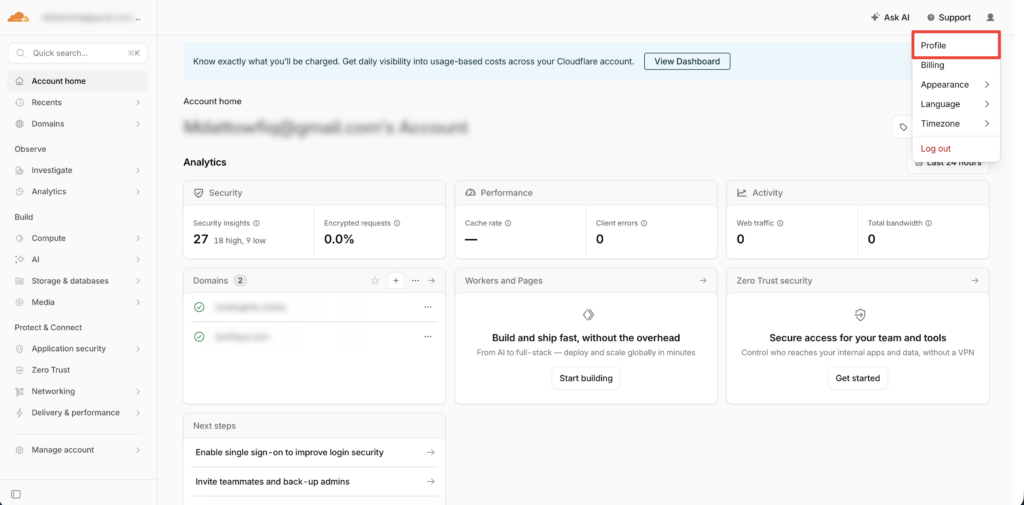This screenshot has width=1024, height=505.
Task: Click Invite teammates and back-up admins
Action: tap(315, 482)
